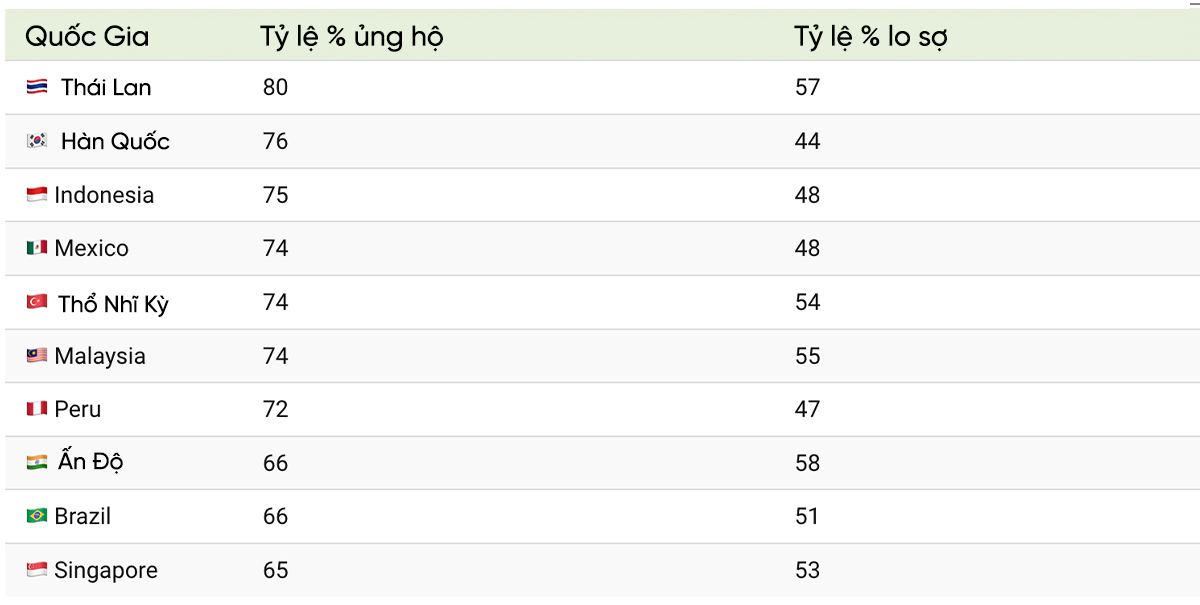
Task: Click the India flag icon
Action: [37, 463]
